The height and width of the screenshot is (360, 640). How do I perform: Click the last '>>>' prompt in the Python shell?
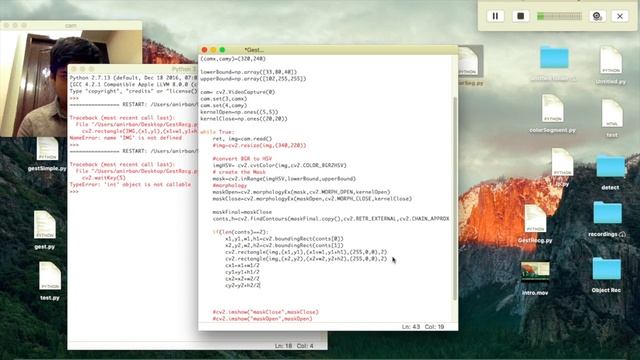pyautogui.click(x=74, y=191)
